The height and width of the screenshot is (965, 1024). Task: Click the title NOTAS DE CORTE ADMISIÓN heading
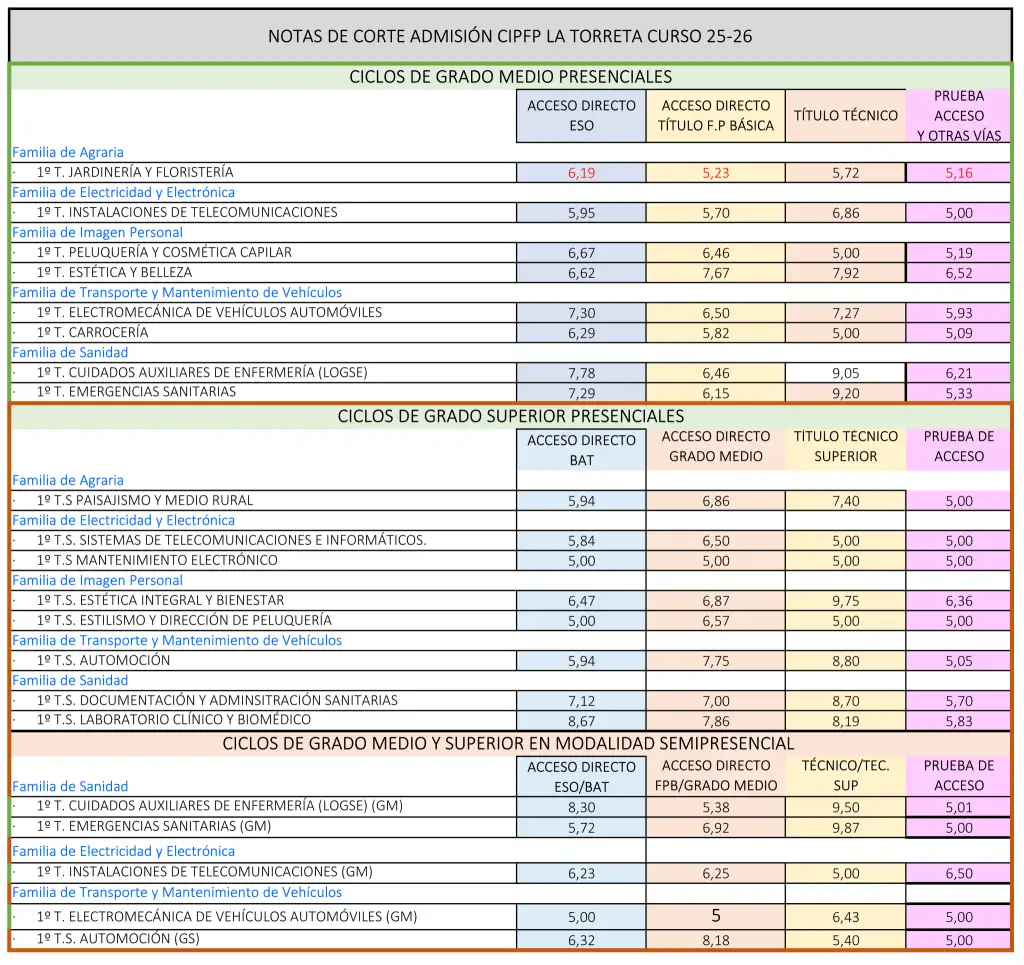(x=510, y=37)
